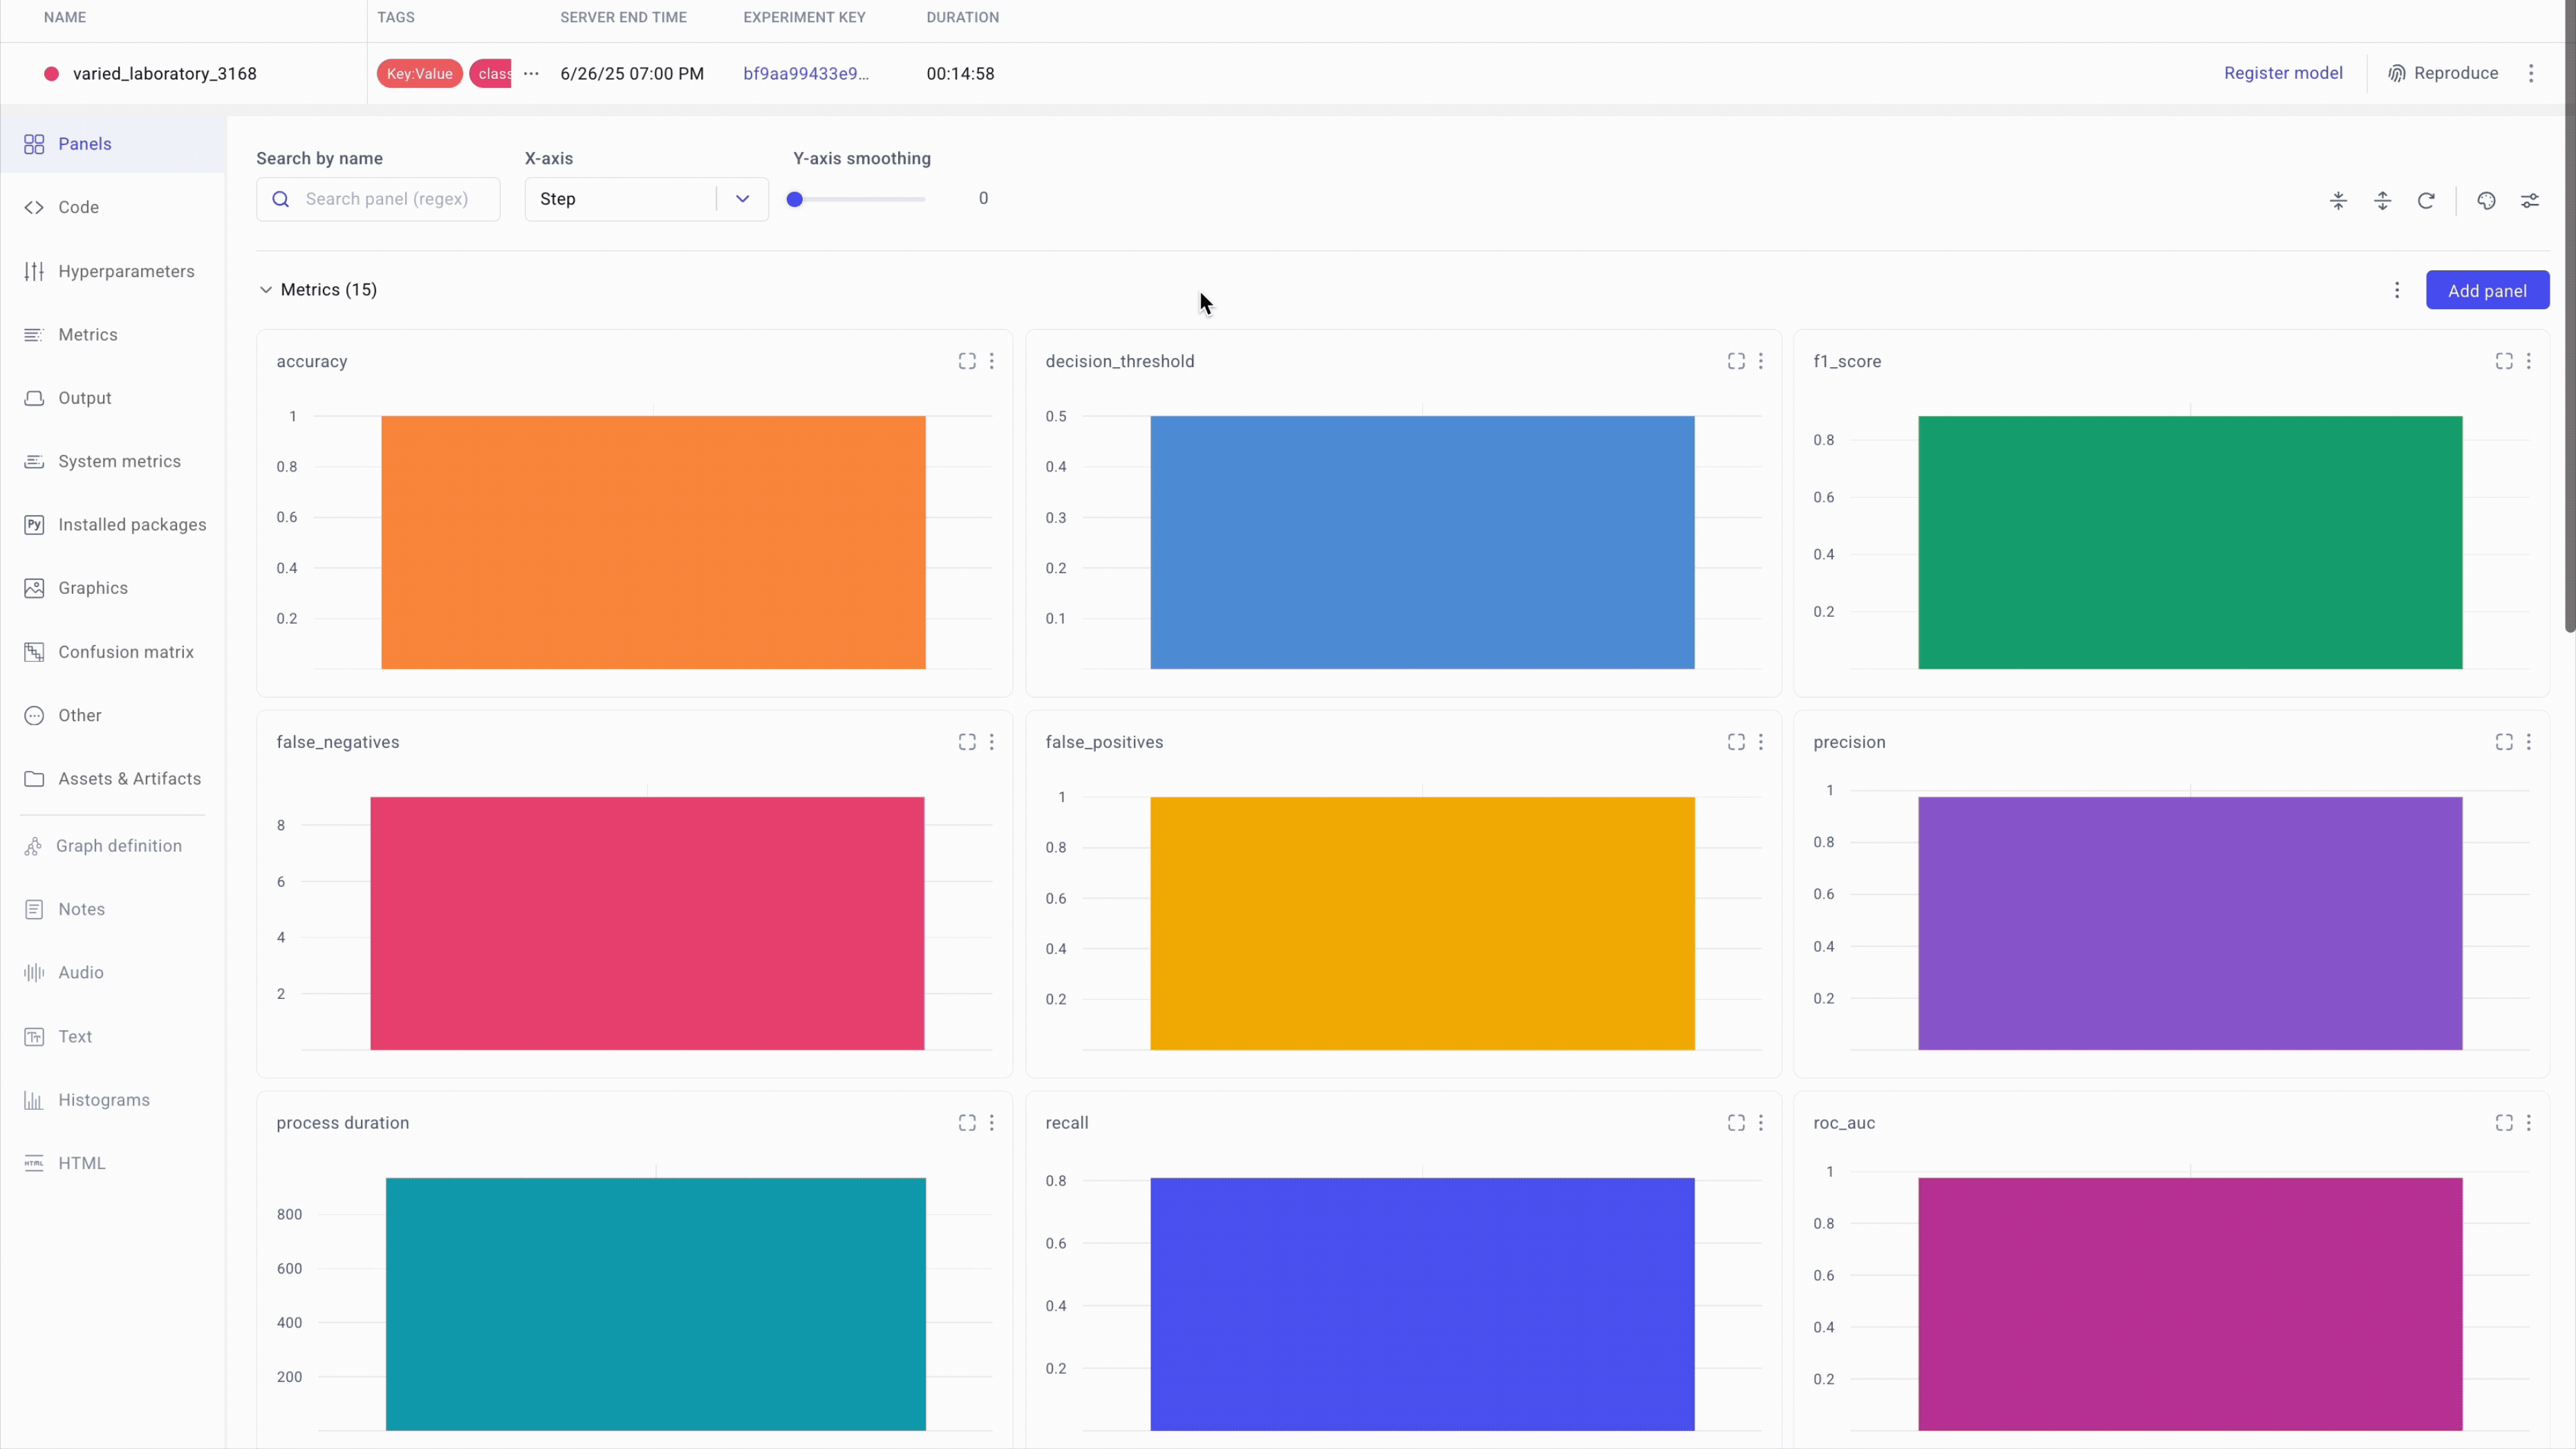Open the color palette icon
Viewport: 2576px width, 1449px height.
coord(2486,201)
